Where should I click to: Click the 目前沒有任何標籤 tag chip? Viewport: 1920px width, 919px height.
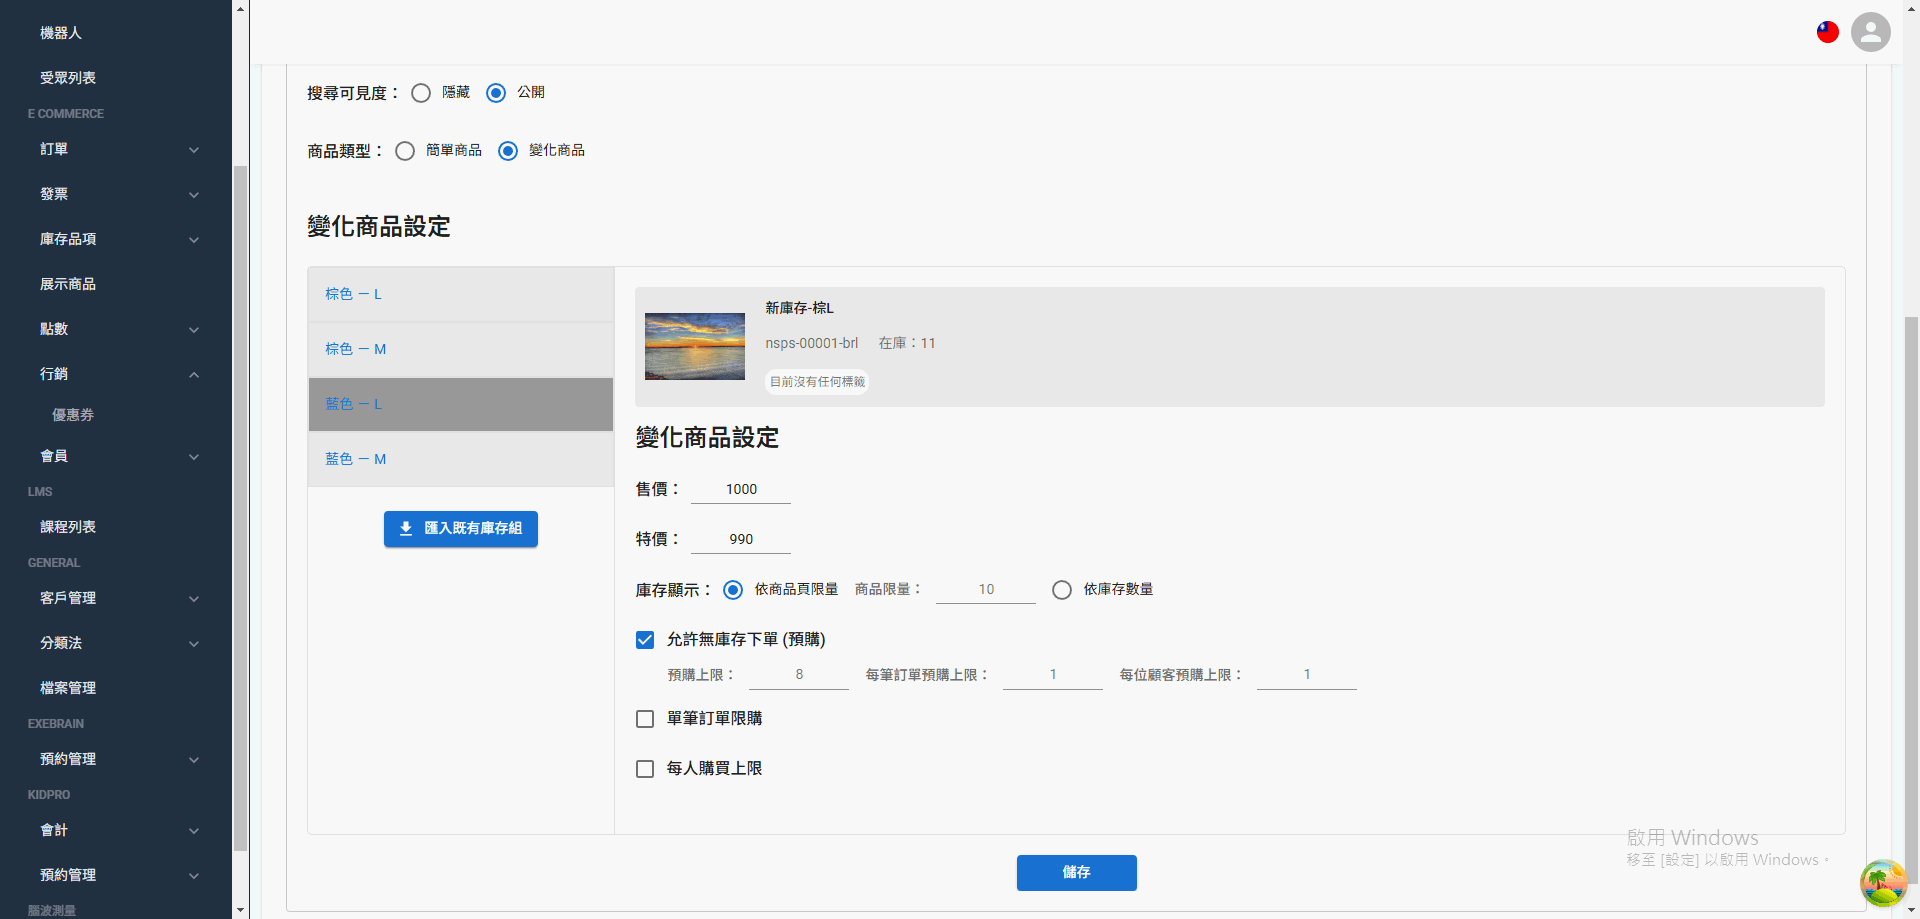(x=817, y=382)
